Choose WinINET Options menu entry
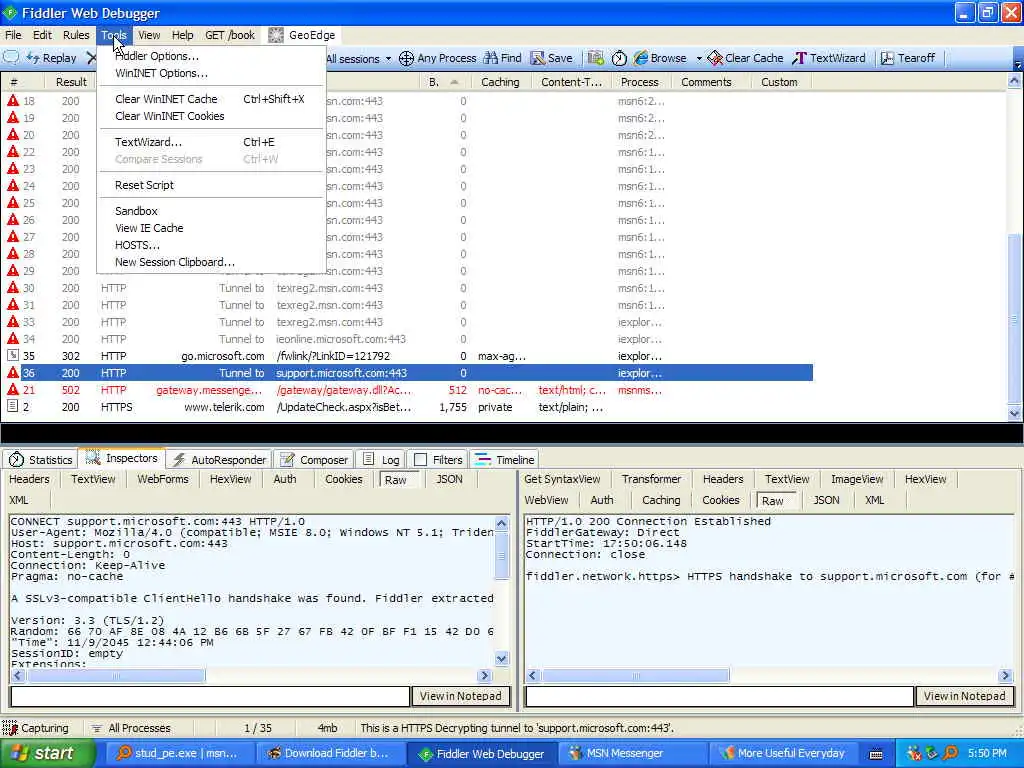 (x=161, y=73)
